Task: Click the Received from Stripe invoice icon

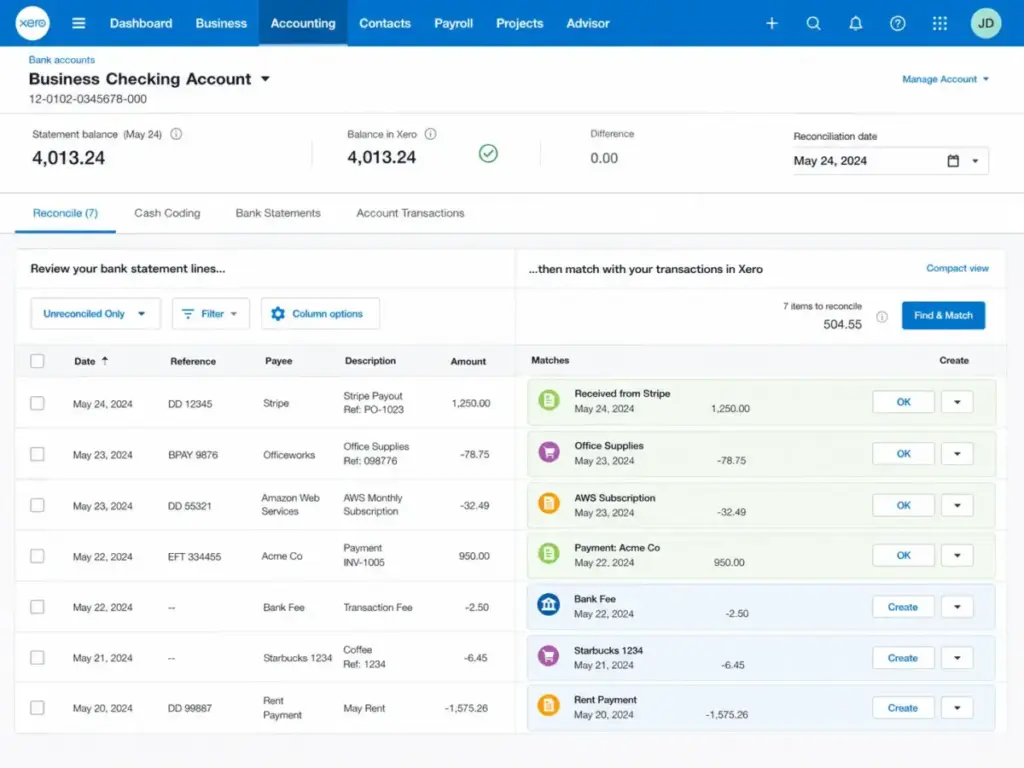Action: coord(549,400)
